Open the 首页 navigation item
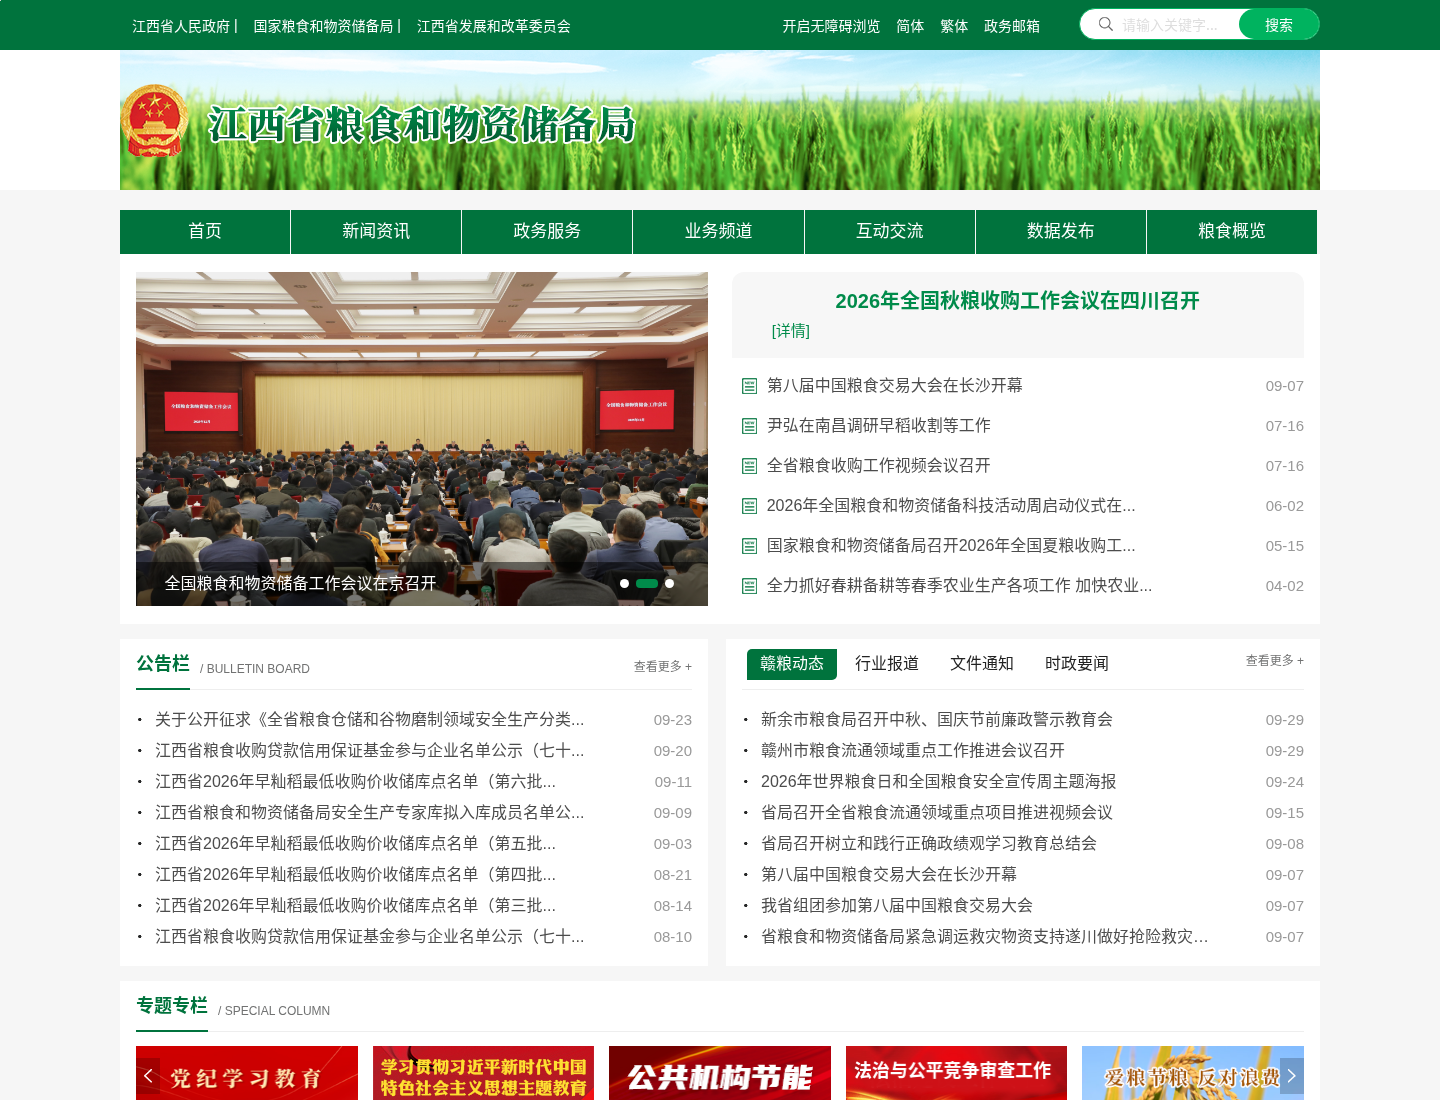The image size is (1440, 1100). click(x=205, y=231)
